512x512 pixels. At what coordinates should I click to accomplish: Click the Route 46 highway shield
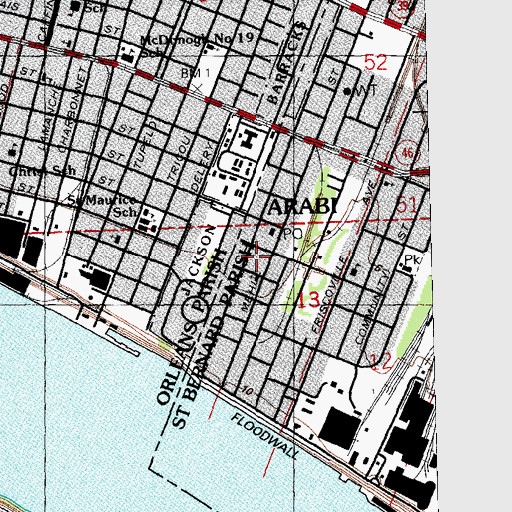pos(407,153)
